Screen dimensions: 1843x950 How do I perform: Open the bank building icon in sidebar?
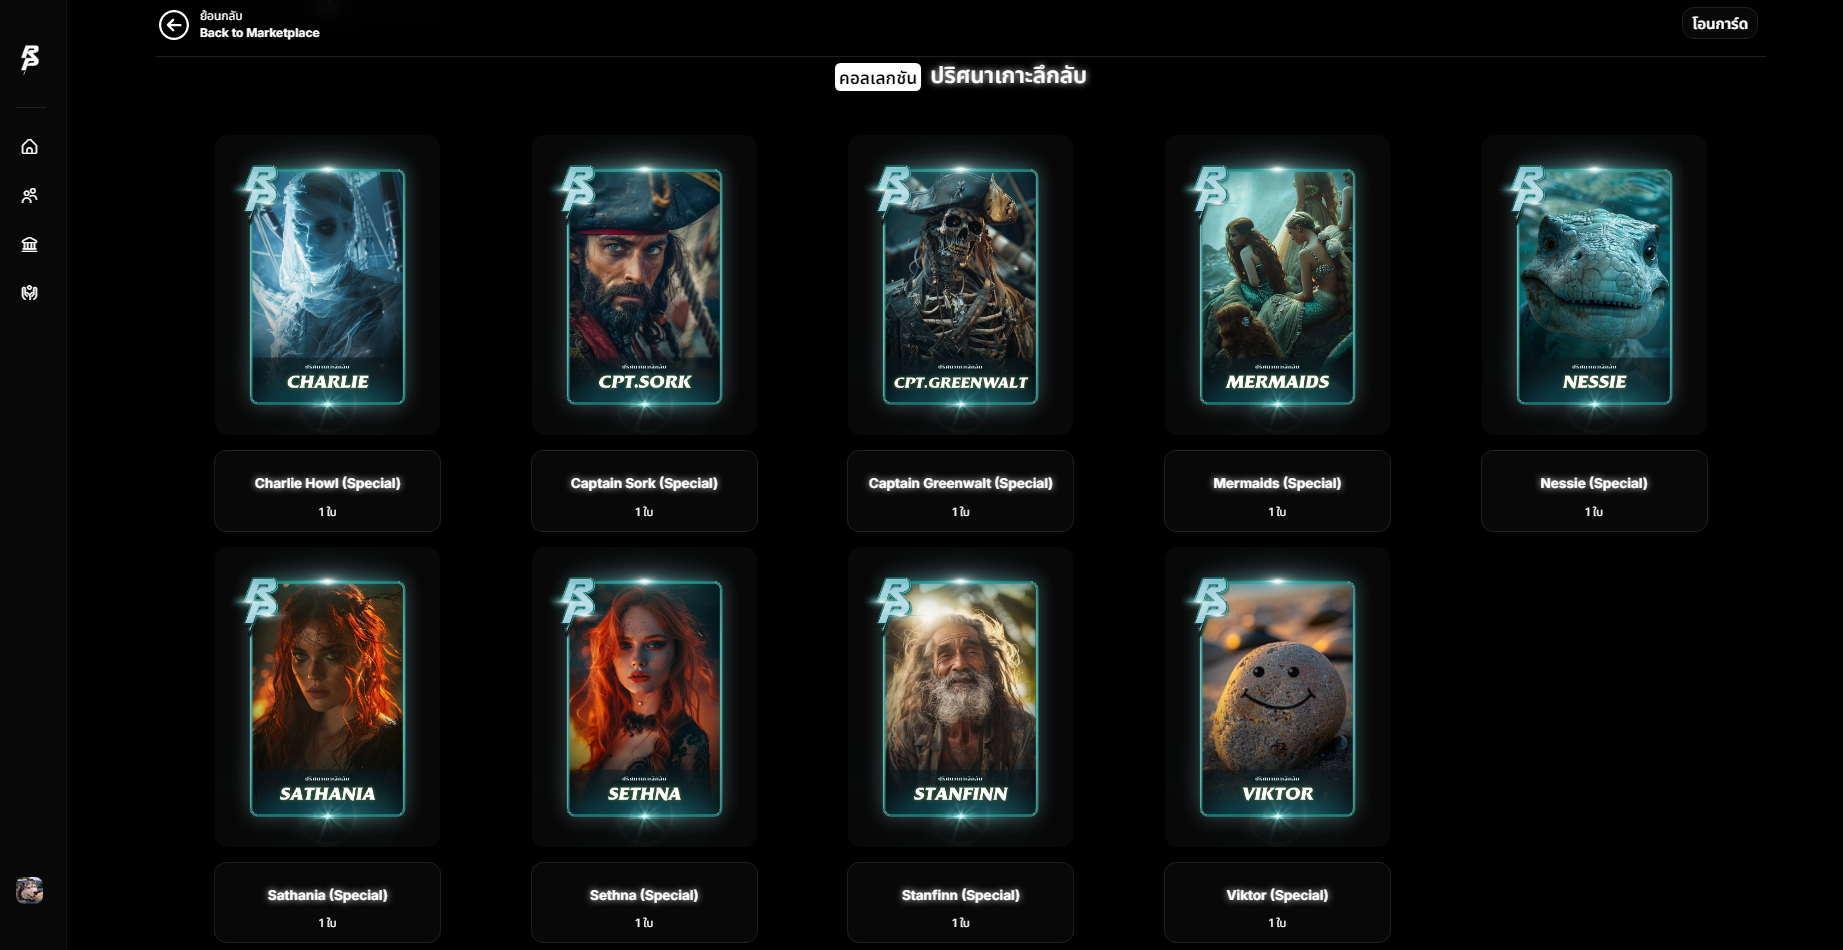30,245
